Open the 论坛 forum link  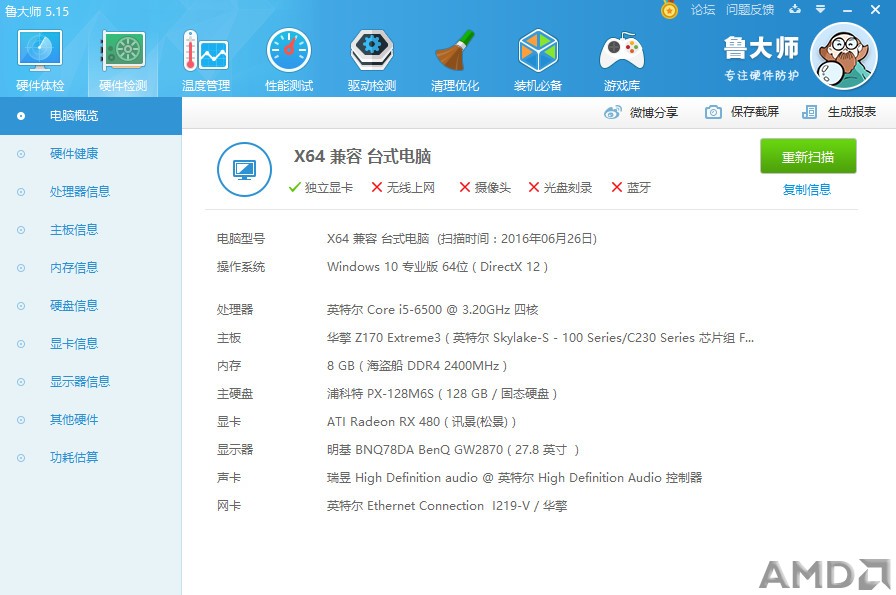pyautogui.click(x=703, y=10)
